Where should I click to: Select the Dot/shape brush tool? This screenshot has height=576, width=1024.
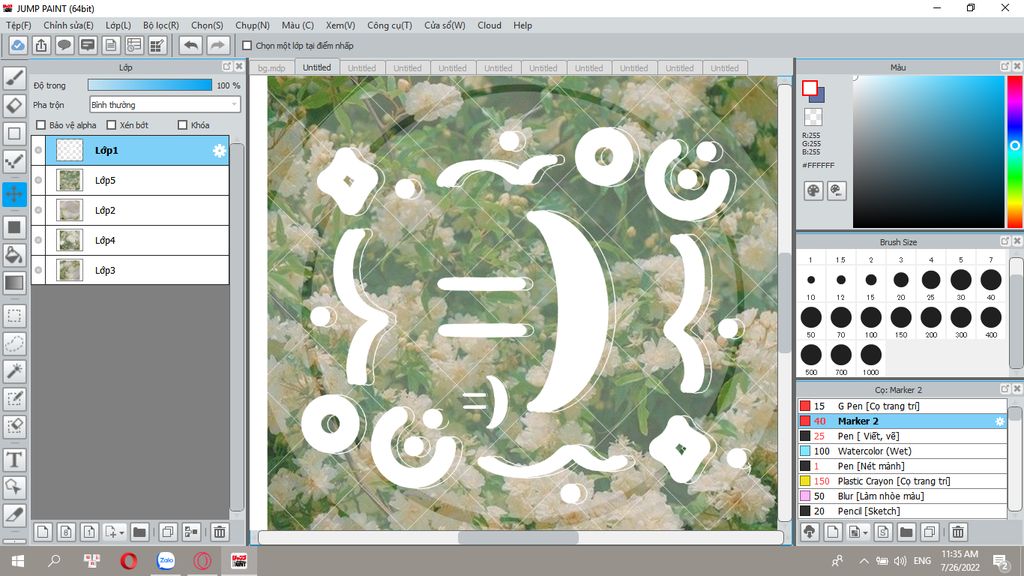tap(14, 161)
